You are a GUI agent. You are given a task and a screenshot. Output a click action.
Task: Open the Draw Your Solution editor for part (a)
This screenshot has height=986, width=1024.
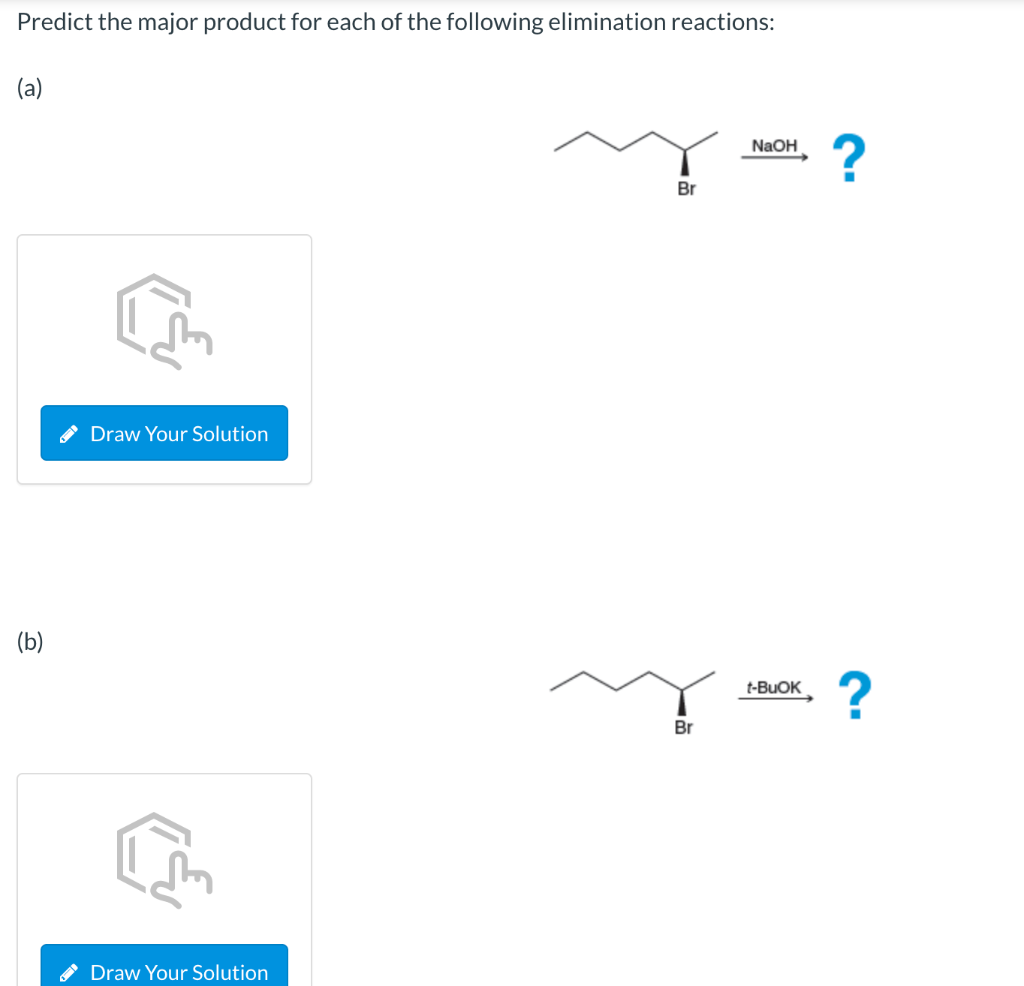tap(164, 433)
